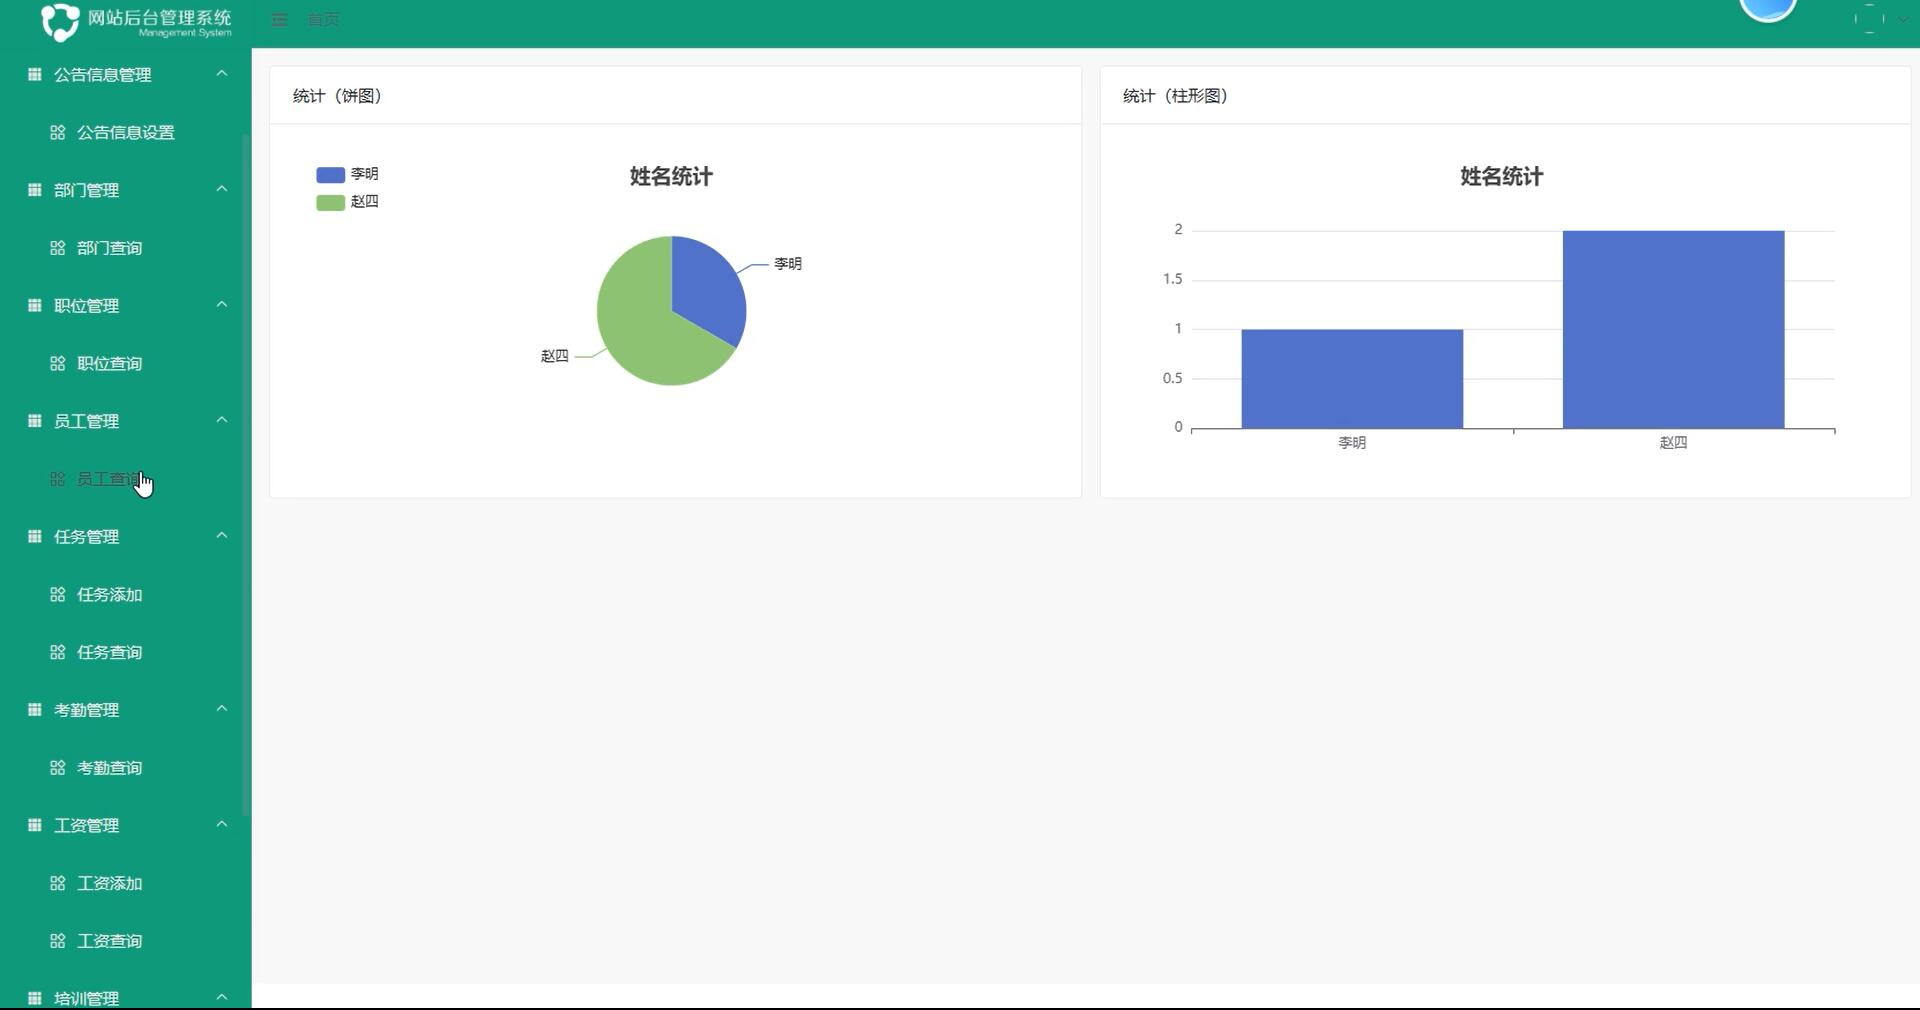This screenshot has width=1920, height=1010.
Task: Click the icon beside 任务添加
Action: click(58, 594)
